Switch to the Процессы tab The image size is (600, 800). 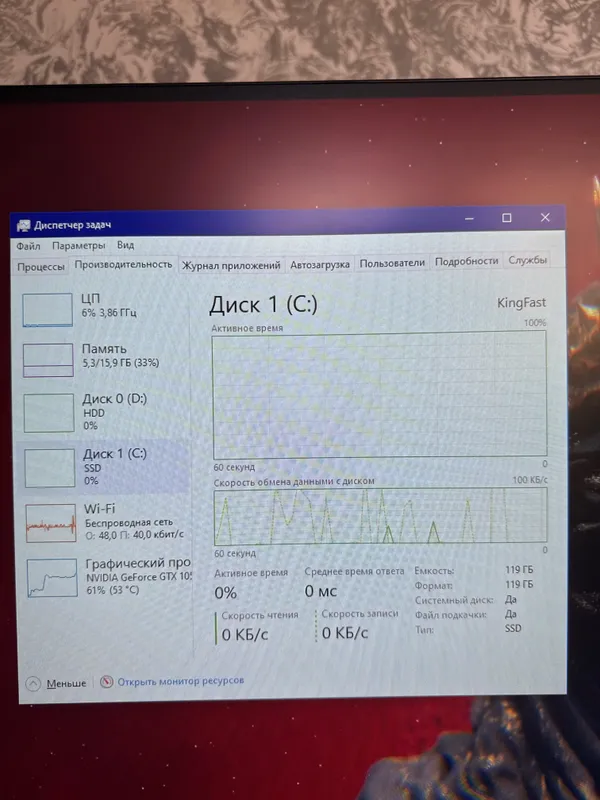[41, 267]
